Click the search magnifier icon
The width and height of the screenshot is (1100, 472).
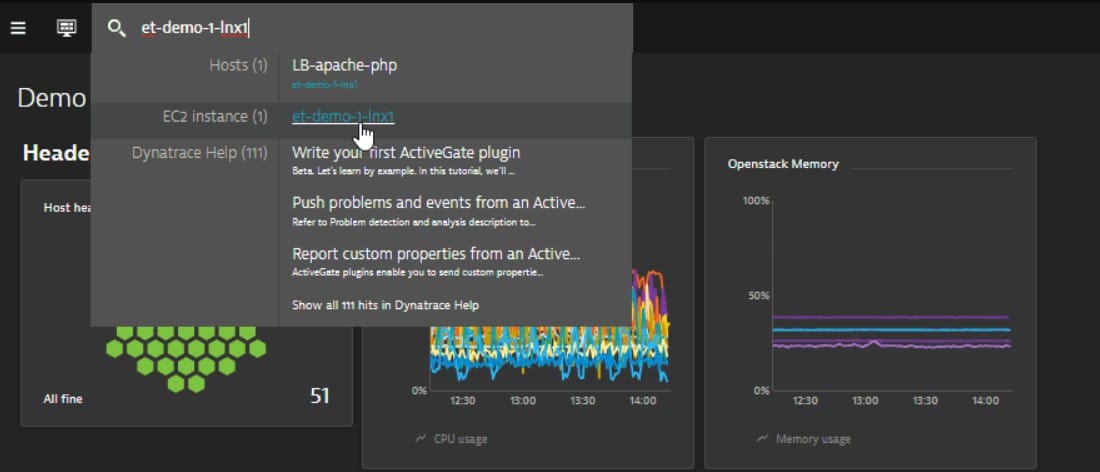pos(116,28)
